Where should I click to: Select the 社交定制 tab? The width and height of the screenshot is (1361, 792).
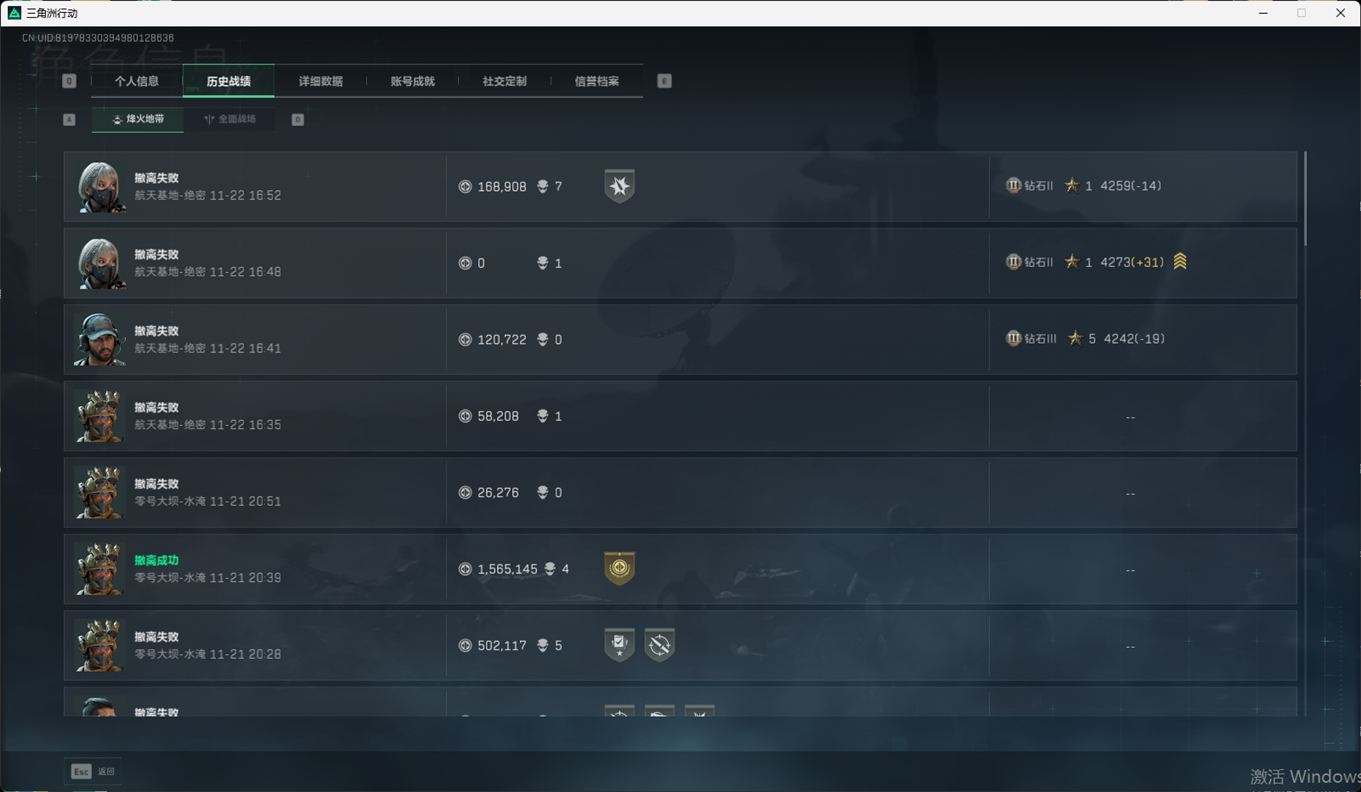[x=504, y=81]
